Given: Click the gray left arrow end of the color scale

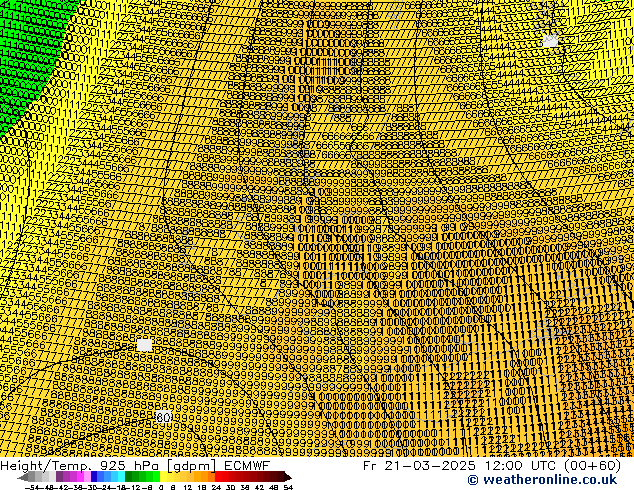Looking at the screenshot, I should pyautogui.click(x=22, y=477).
